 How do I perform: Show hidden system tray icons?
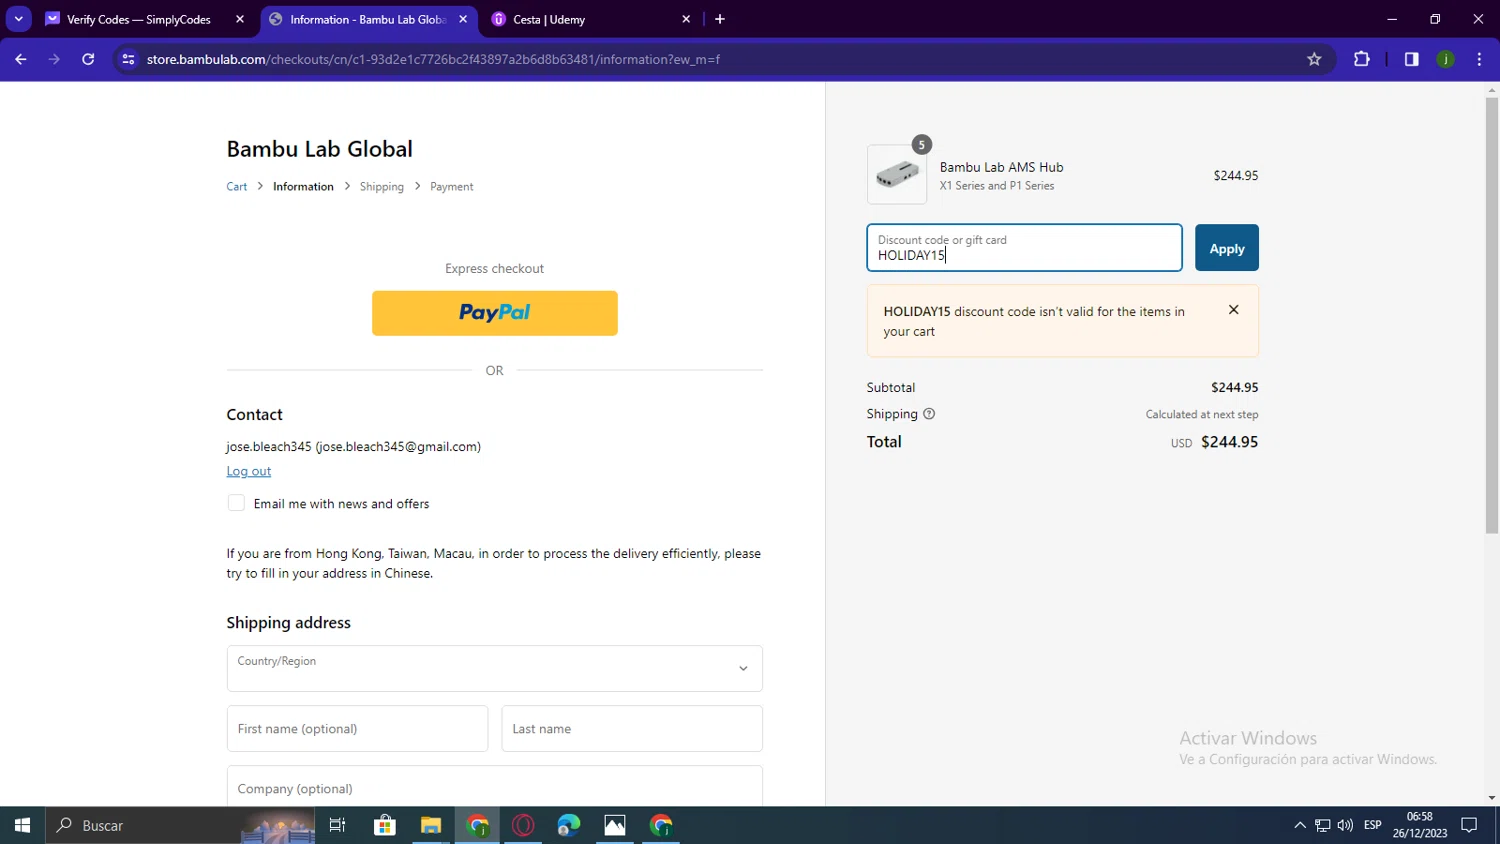pos(1299,825)
